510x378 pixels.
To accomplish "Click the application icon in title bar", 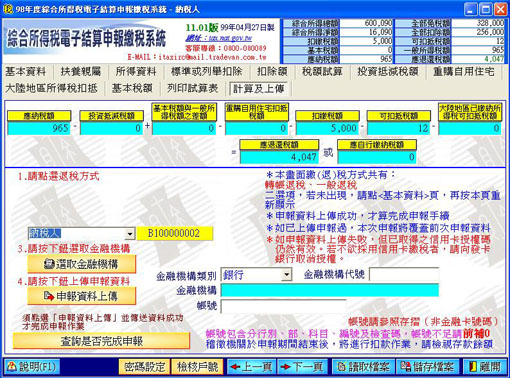I will tap(8, 9).
